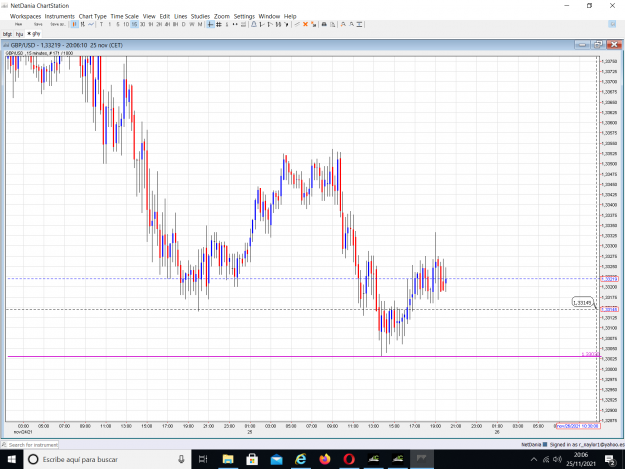Open the Mail app from the taskbar

(x=276, y=459)
